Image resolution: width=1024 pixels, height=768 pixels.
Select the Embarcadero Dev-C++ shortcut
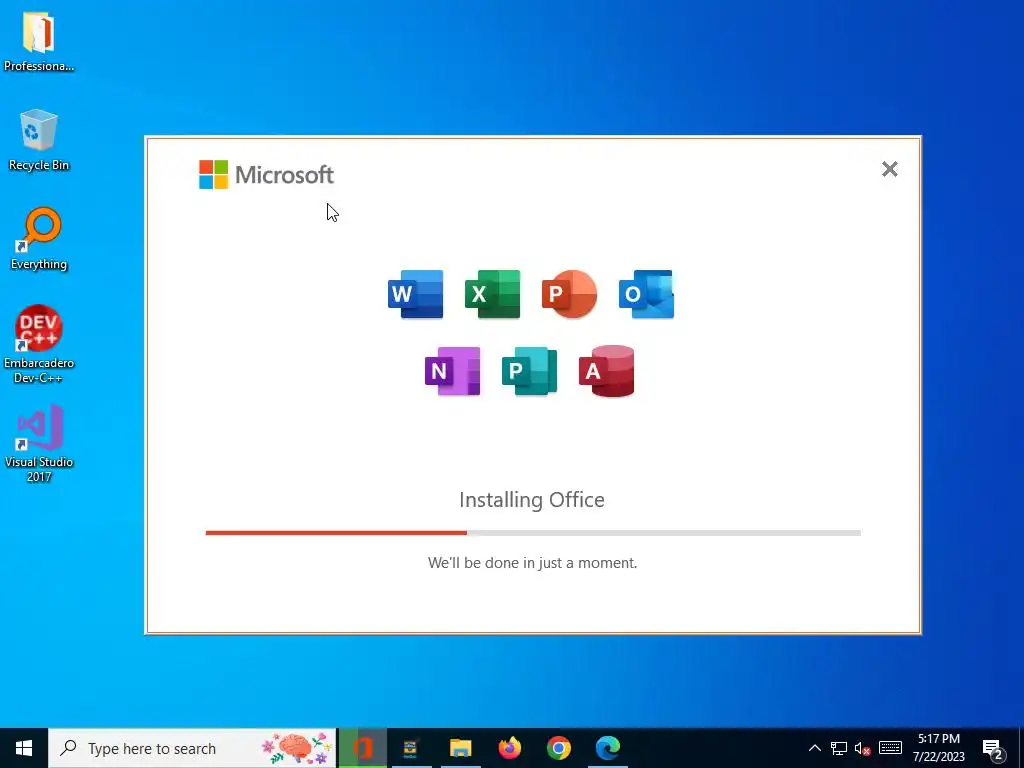[39, 344]
